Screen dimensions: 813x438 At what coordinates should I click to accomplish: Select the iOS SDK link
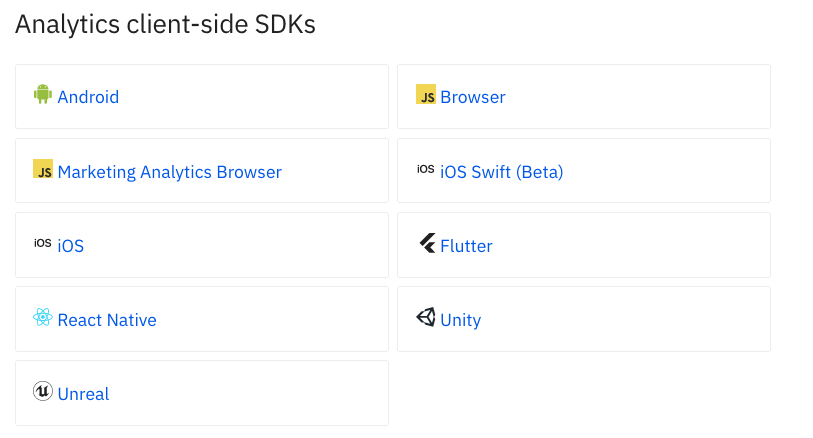(x=71, y=246)
